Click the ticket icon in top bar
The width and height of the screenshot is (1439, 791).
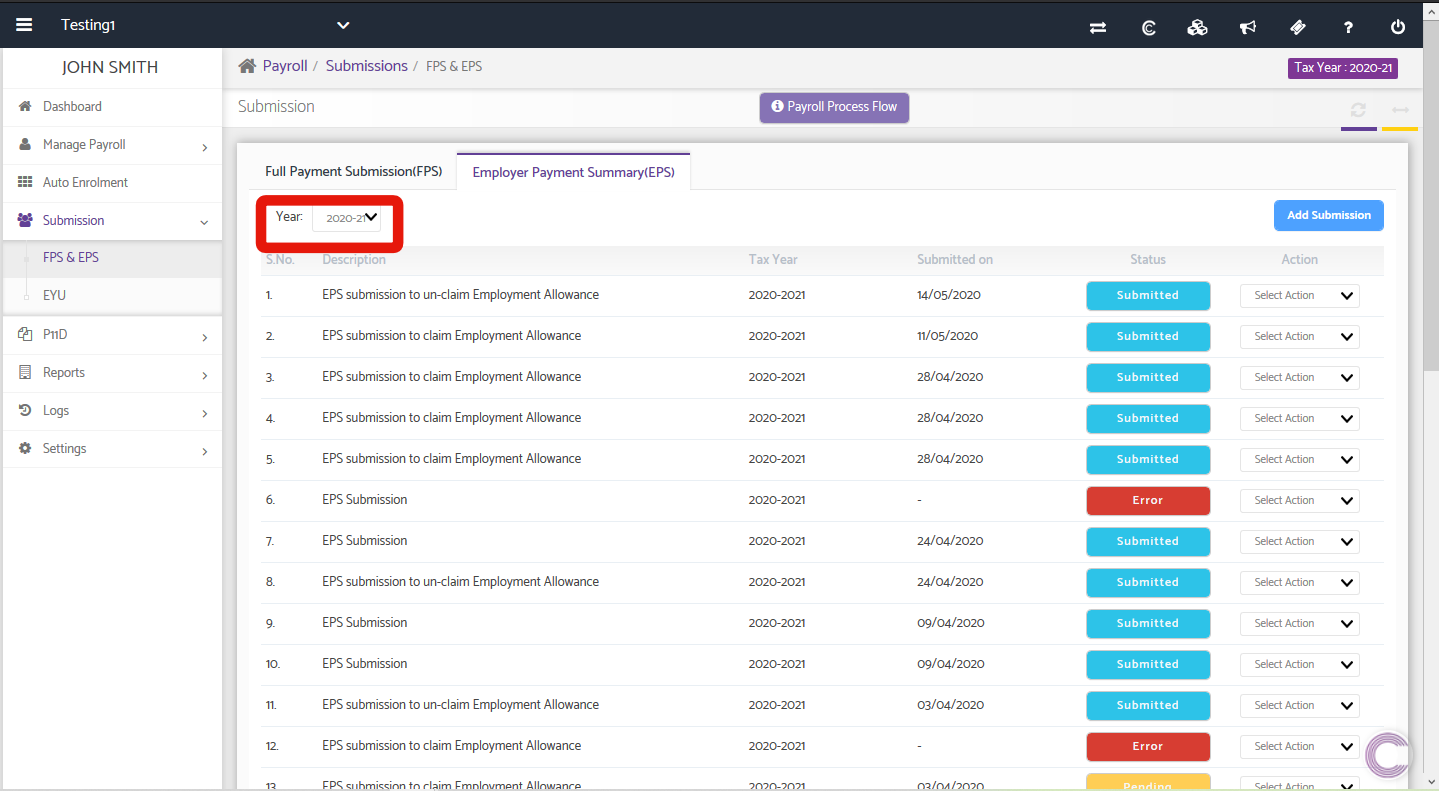tap(1298, 28)
